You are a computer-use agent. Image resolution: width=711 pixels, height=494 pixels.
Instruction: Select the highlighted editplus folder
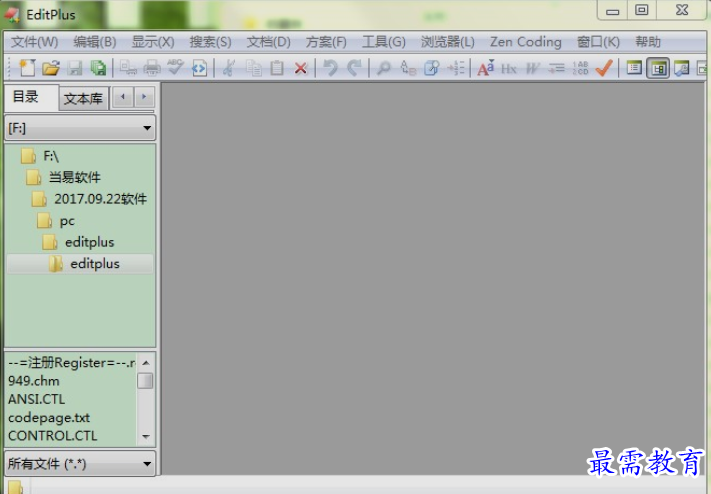coord(80,264)
